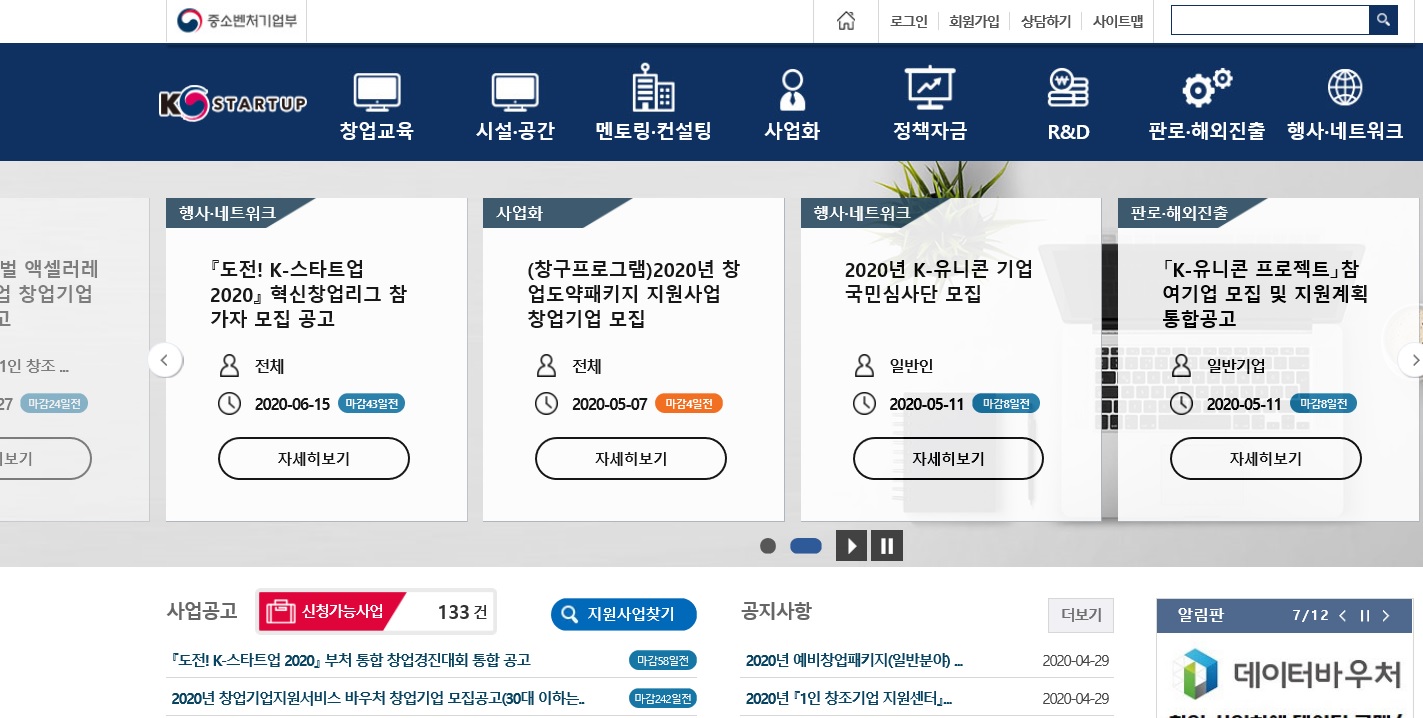Click 더보기 next to 공지사항

click(1081, 615)
